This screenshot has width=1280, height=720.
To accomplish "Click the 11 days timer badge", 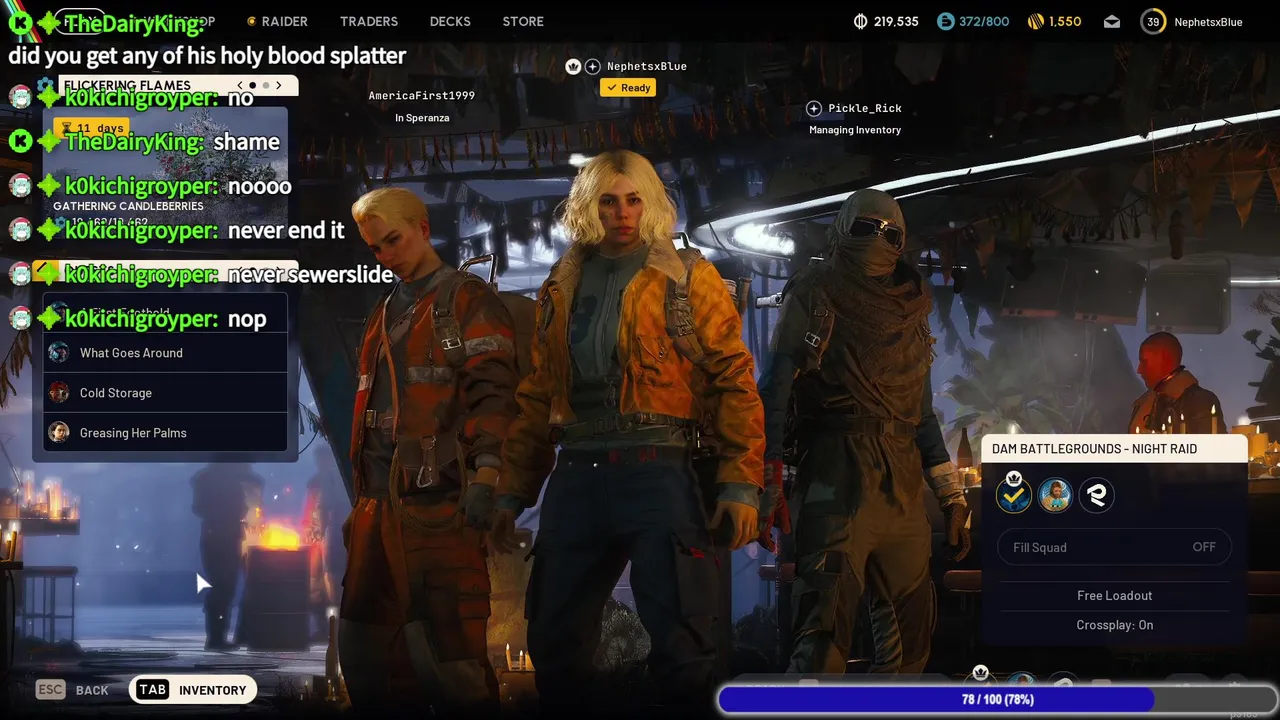I will click(x=91, y=128).
